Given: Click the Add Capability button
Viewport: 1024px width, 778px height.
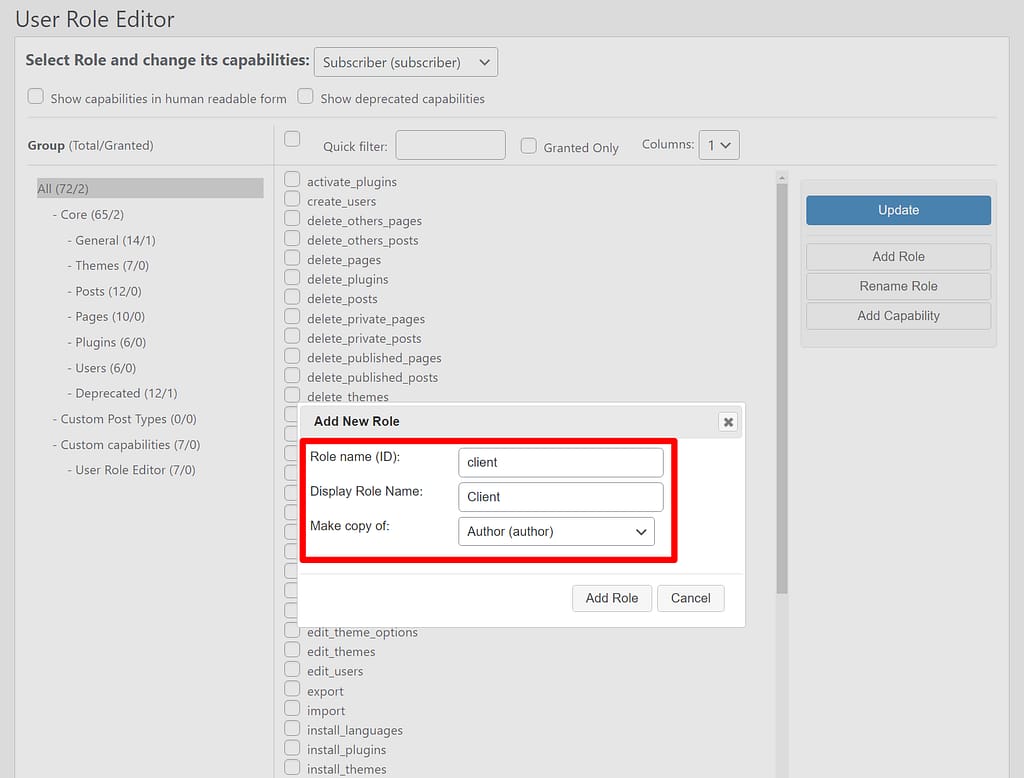Looking at the screenshot, I should click(x=898, y=316).
